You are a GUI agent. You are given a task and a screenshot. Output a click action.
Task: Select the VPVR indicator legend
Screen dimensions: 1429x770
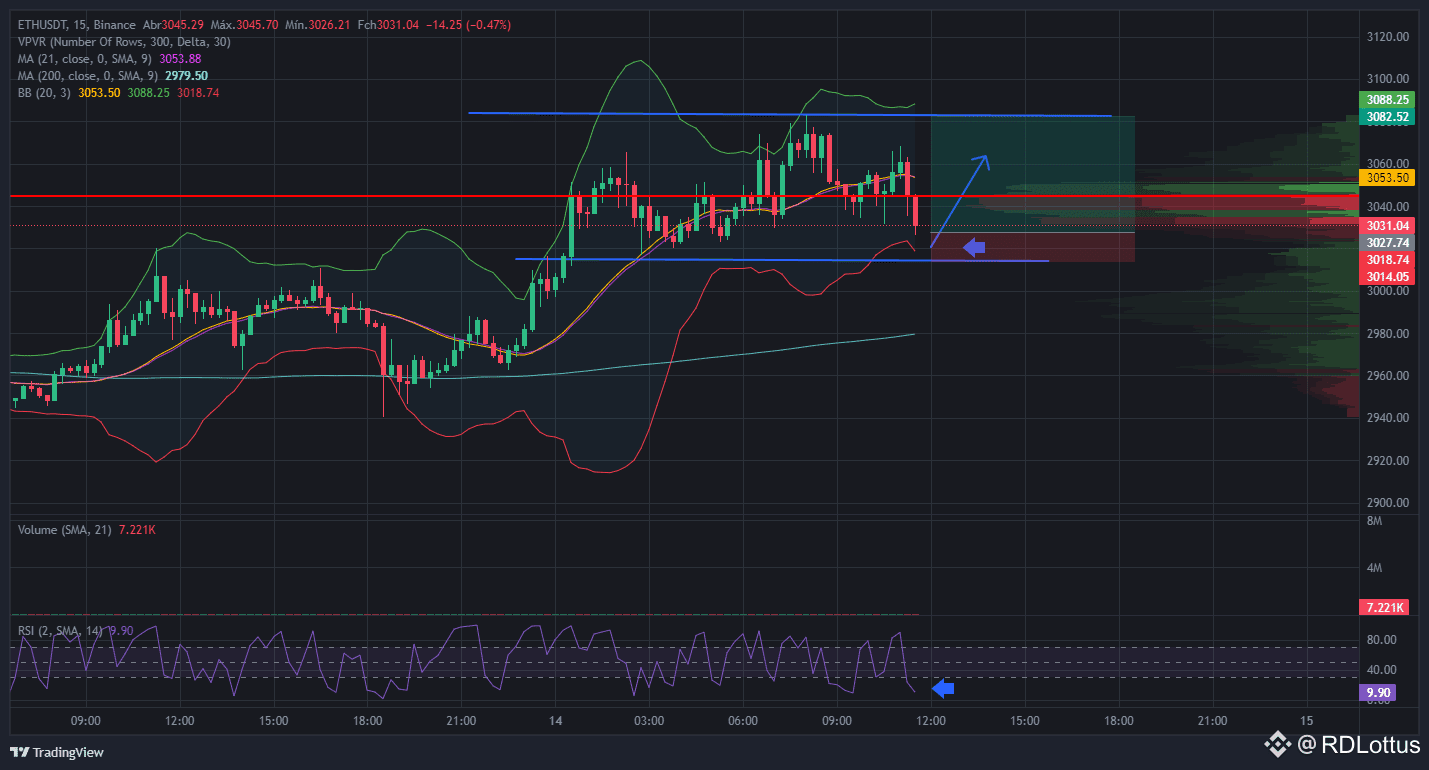(x=124, y=41)
